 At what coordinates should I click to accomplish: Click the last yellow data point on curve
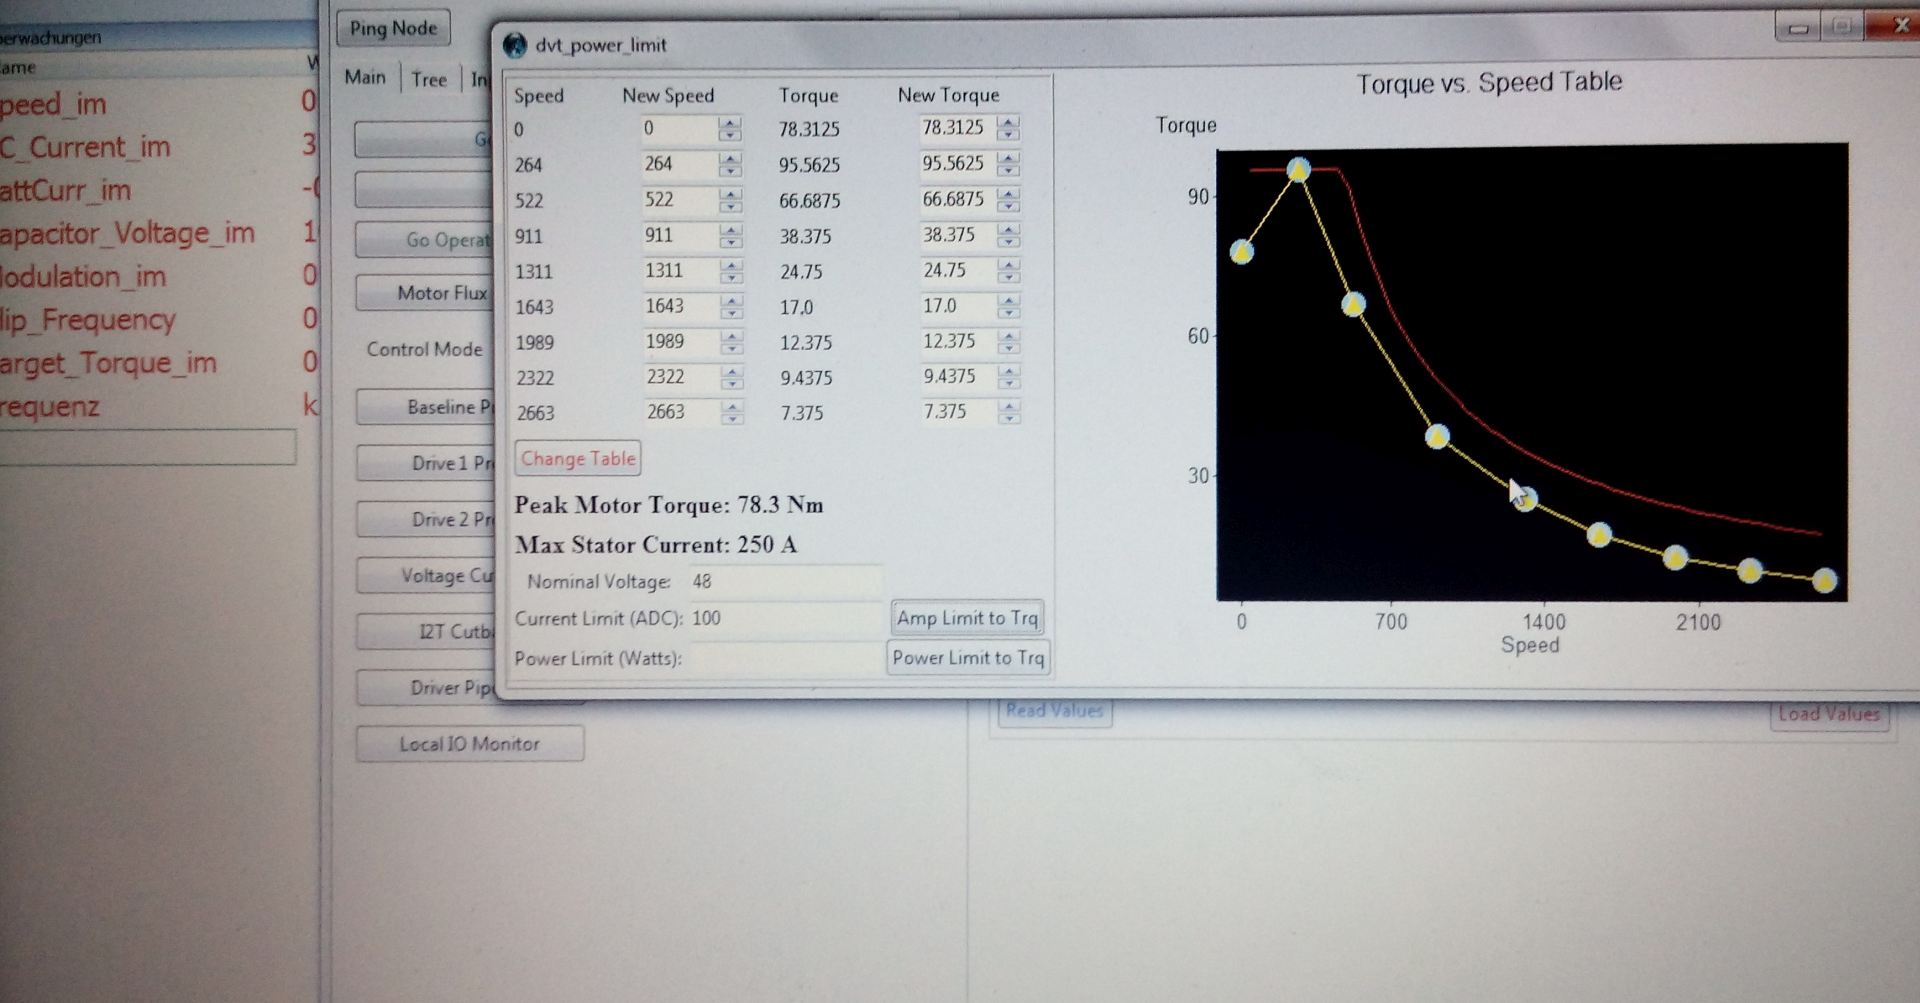tap(1824, 581)
